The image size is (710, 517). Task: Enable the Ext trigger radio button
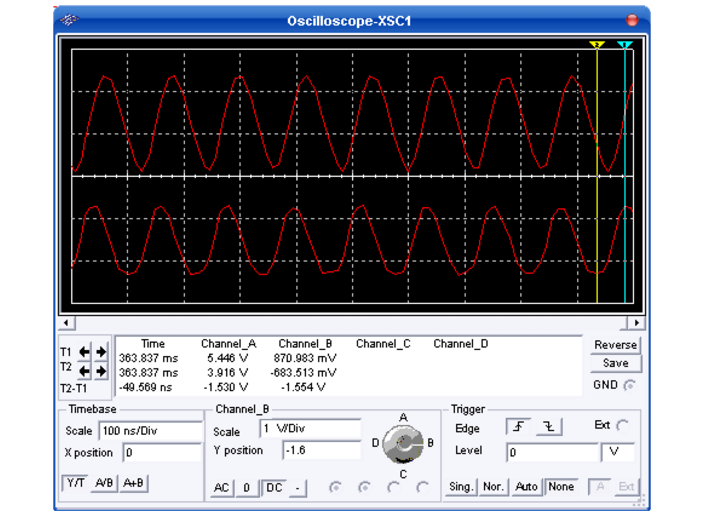coord(624,425)
